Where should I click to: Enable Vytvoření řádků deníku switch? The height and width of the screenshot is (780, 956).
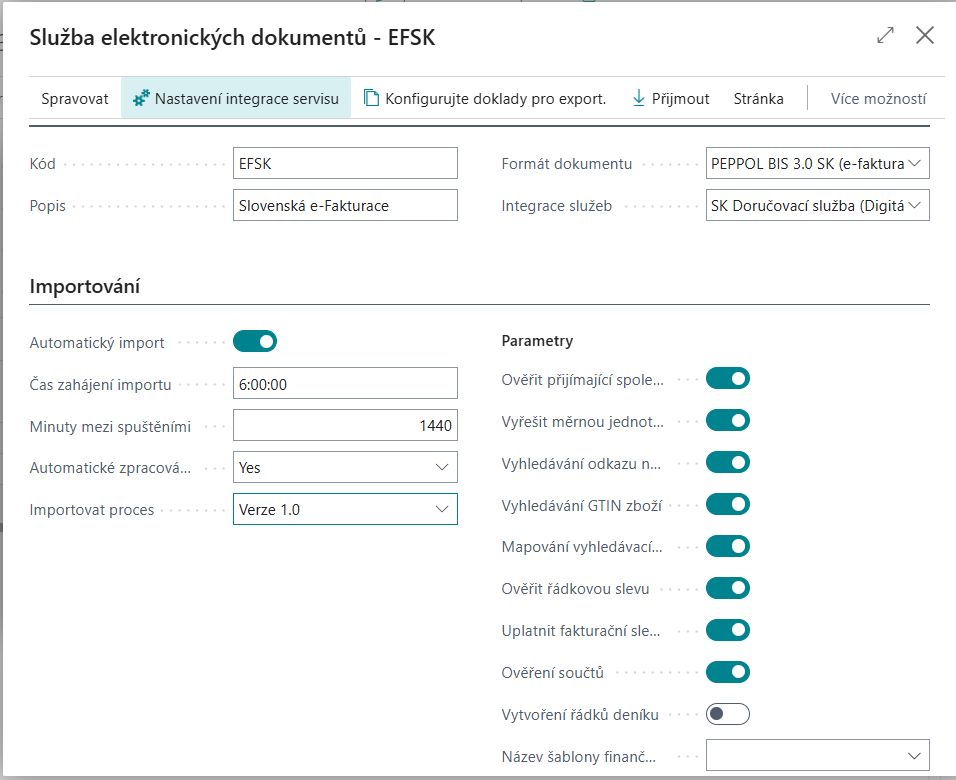728,714
